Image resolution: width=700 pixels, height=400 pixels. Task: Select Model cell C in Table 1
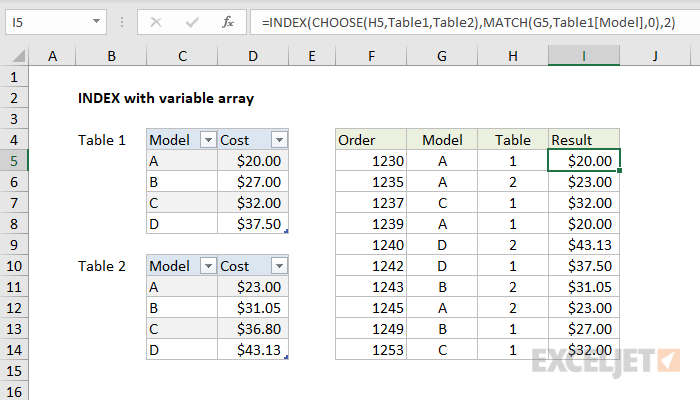(x=182, y=203)
